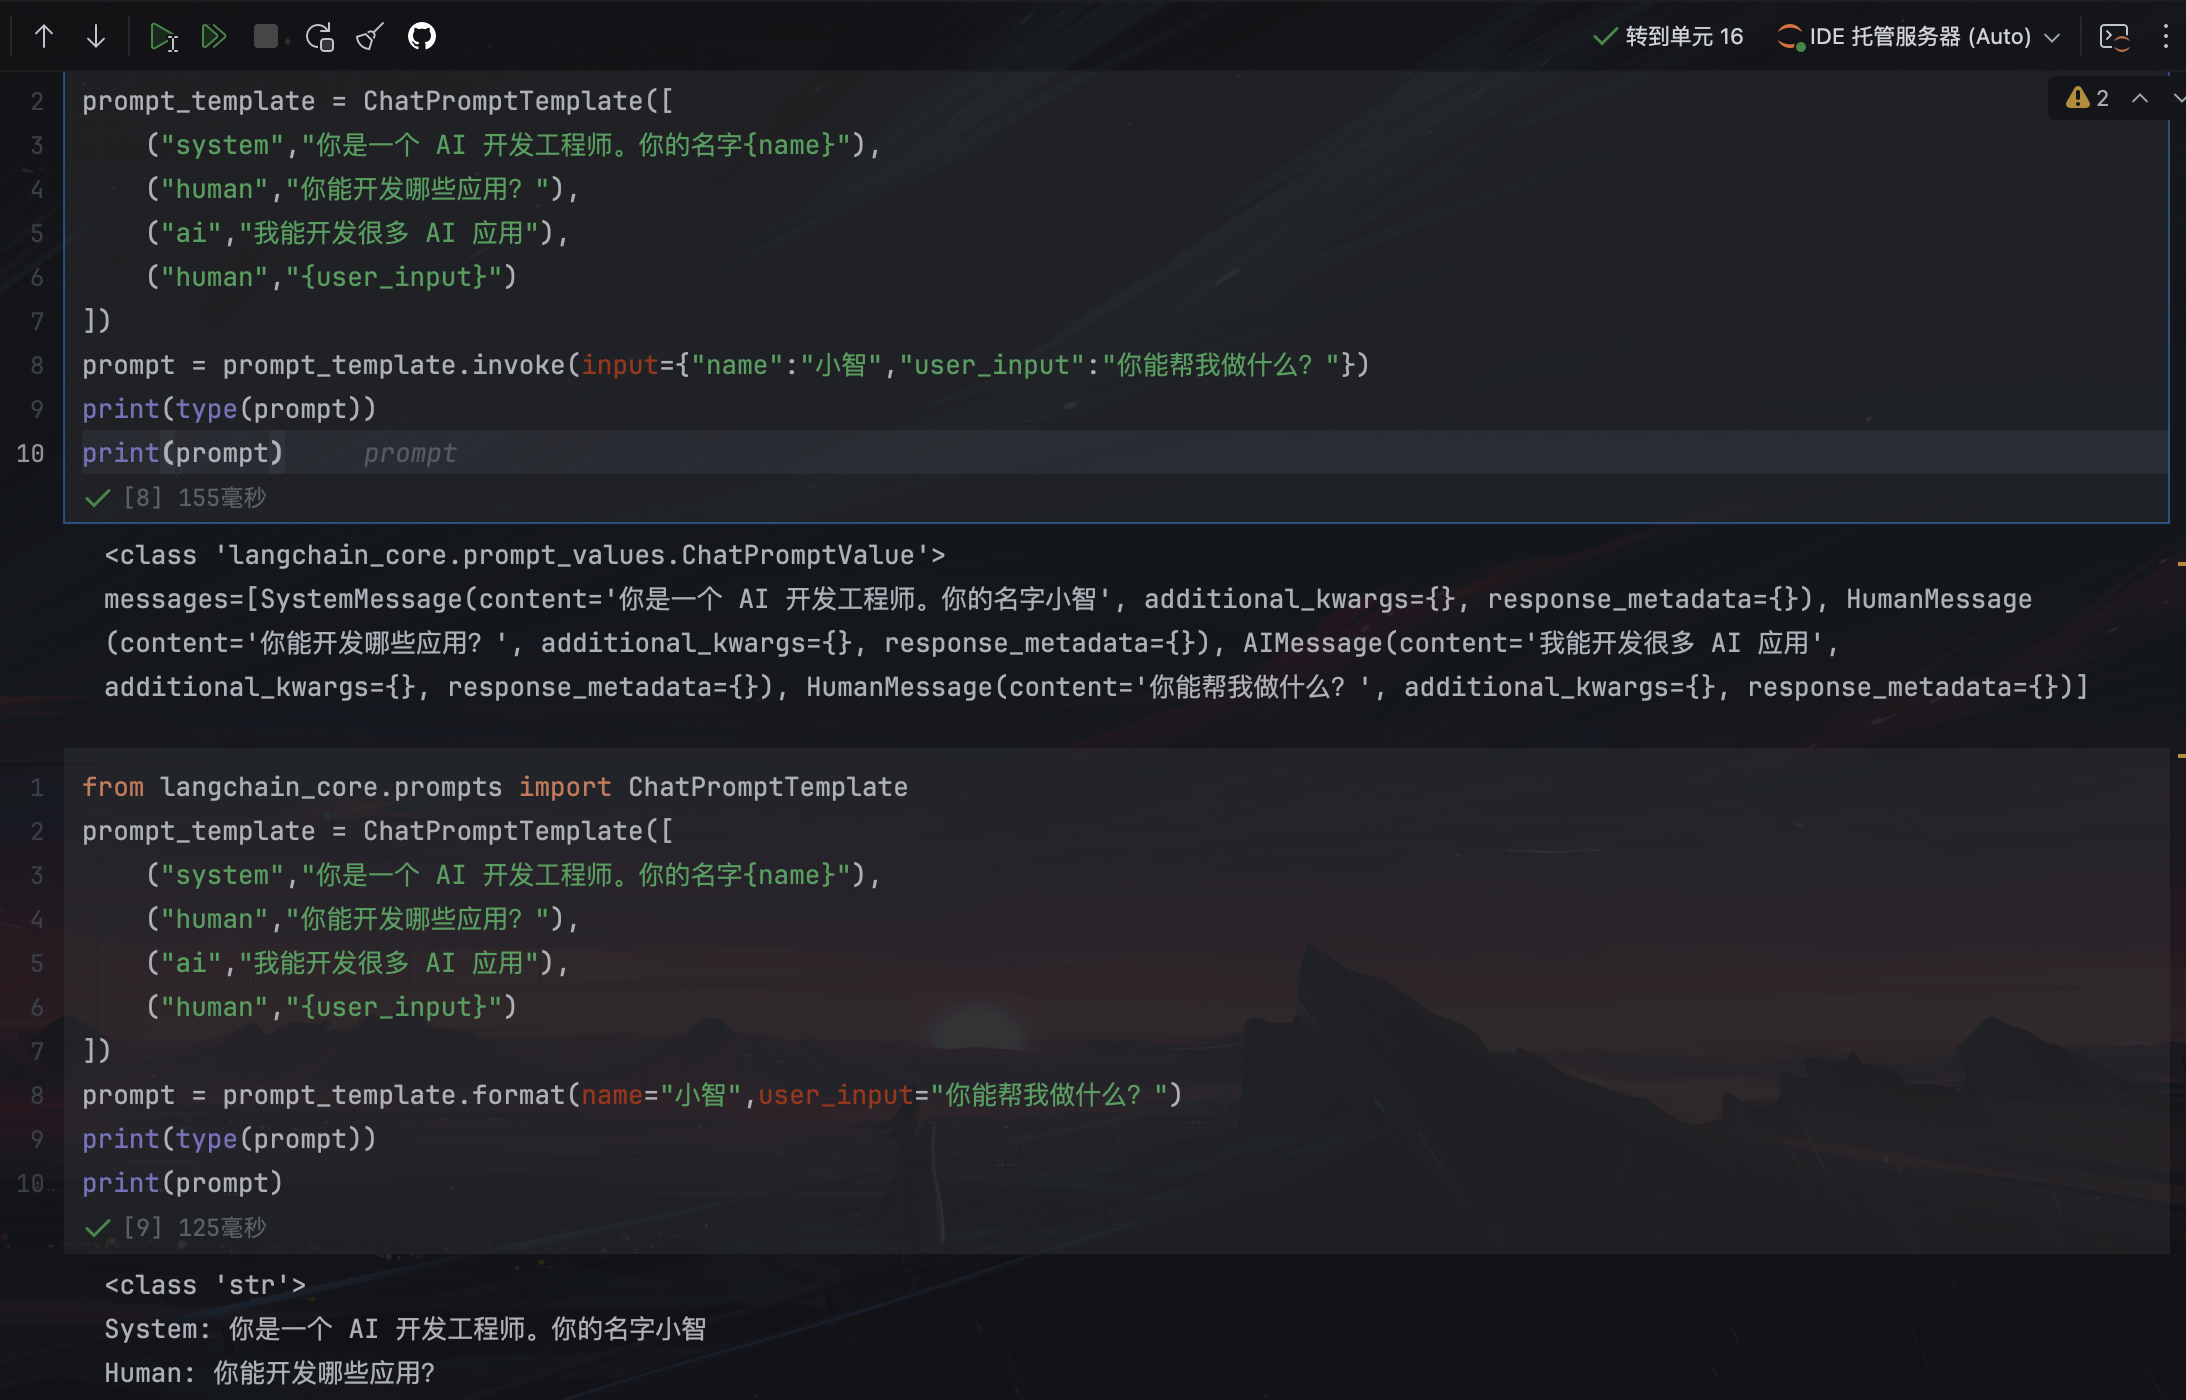Image resolution: width=2186 pixels, height=1400 pixels.
Task: Open the three-dot more options menu
Action: [x=2165, y=37]
